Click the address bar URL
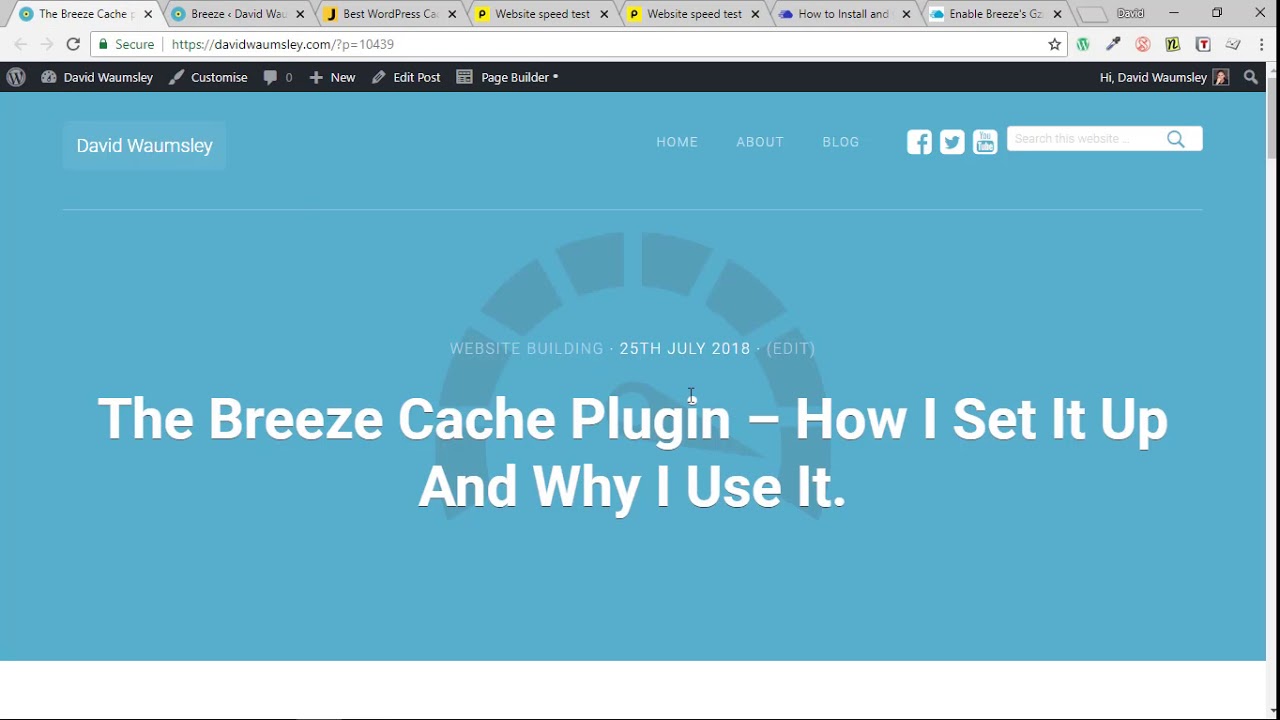Image resolution: width=1280 pixels, height=720 pixels. point(282,44)
